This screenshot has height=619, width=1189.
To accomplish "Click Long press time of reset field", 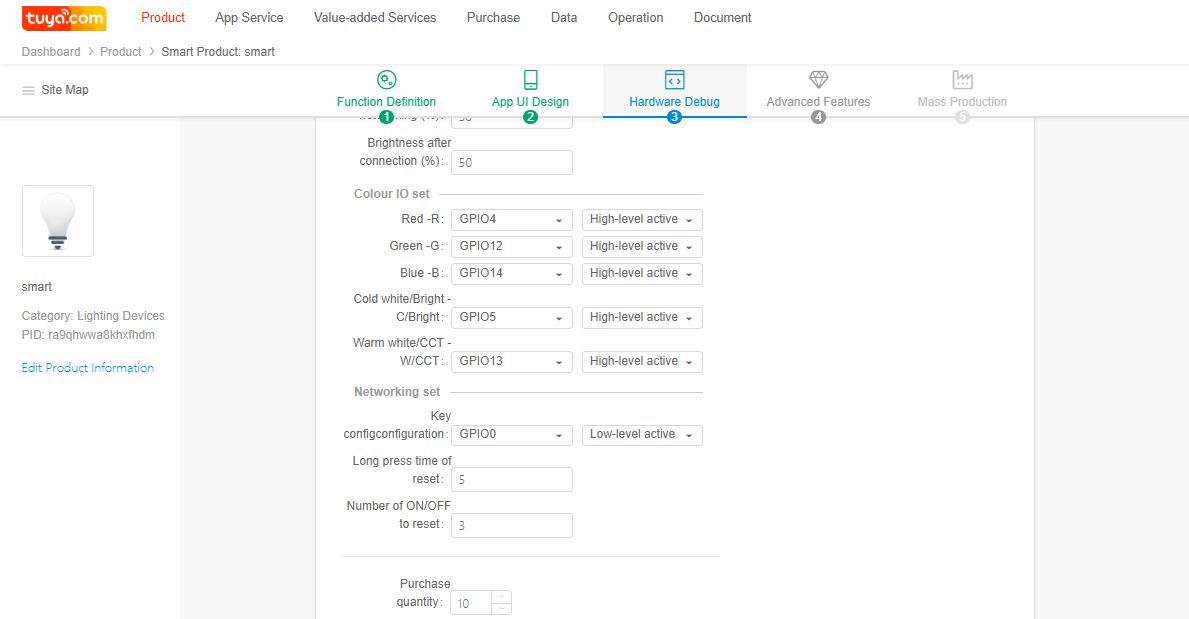I will [512, 479].
